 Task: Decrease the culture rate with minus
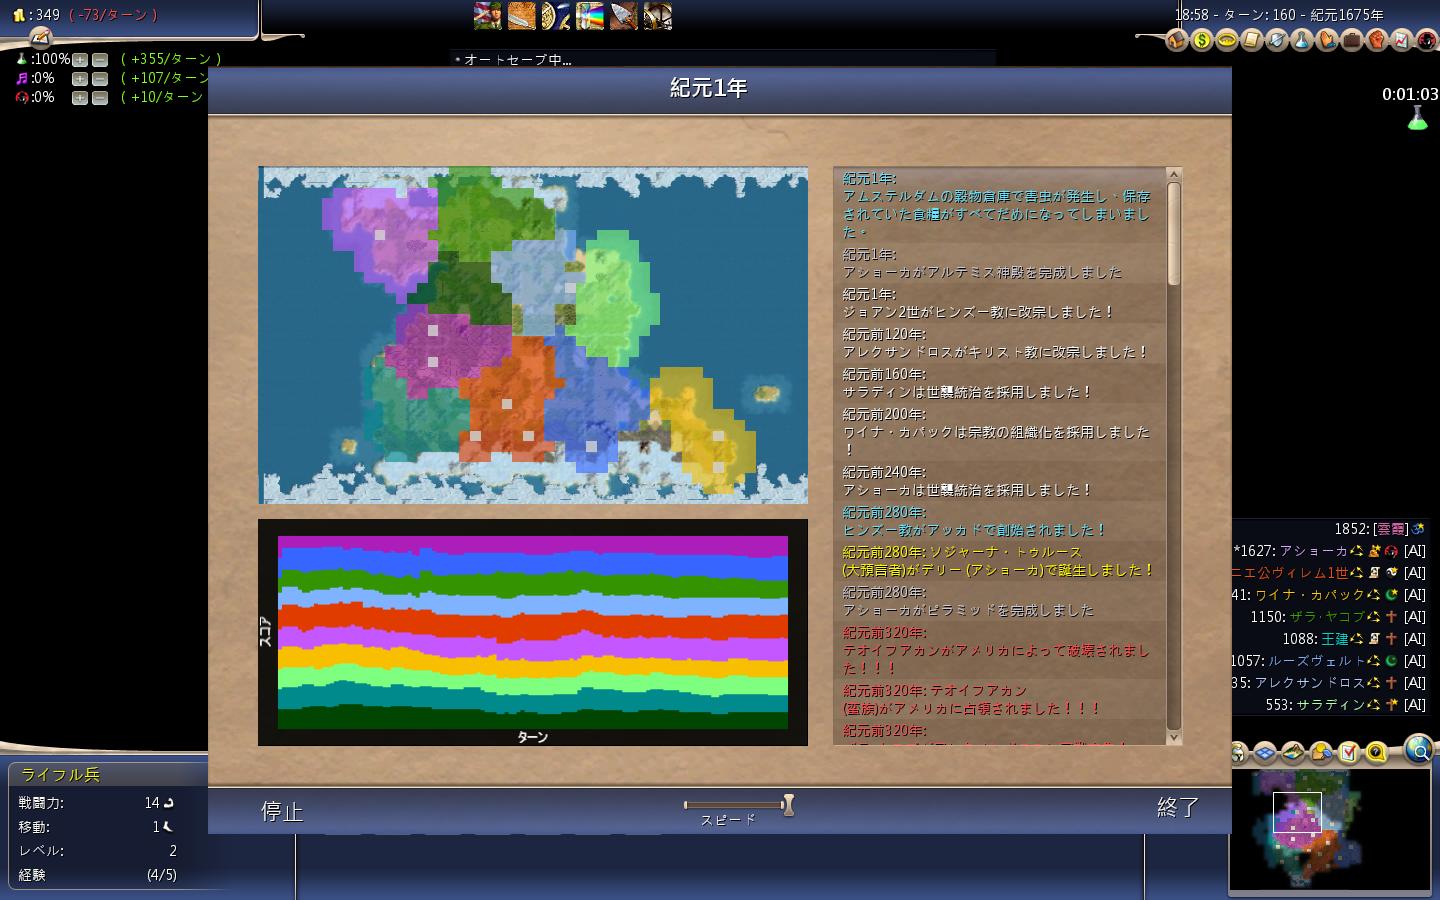[x=100, y=79]
